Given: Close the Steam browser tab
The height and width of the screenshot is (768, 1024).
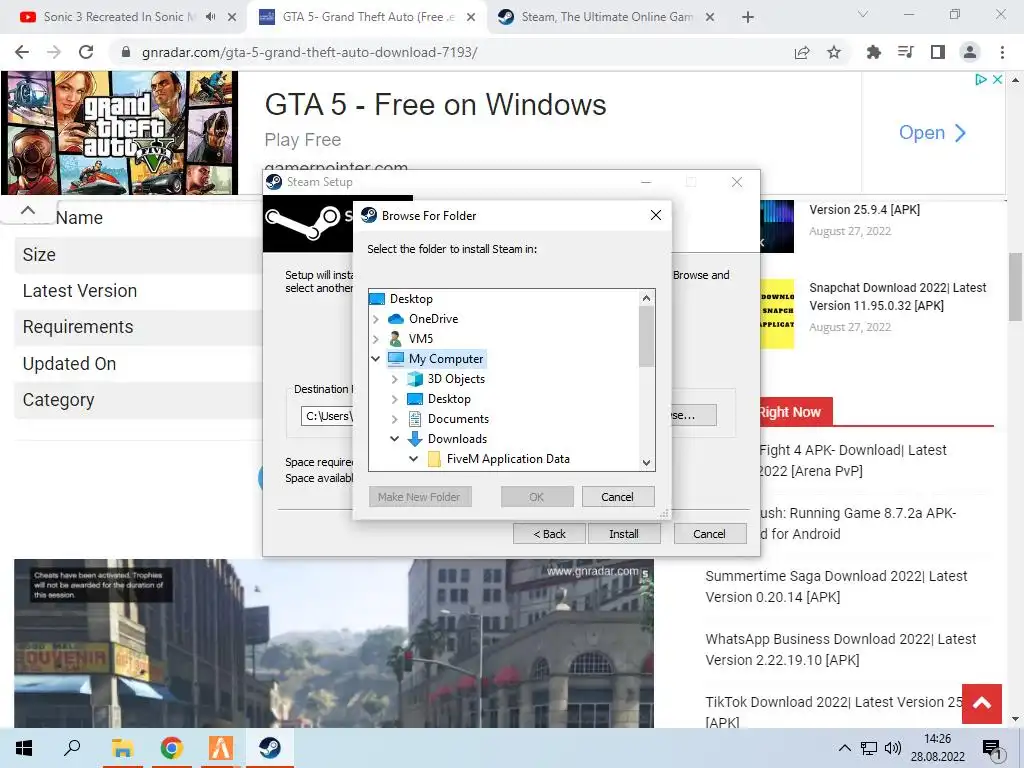Looking at the screenshot, I should point(710,17).
